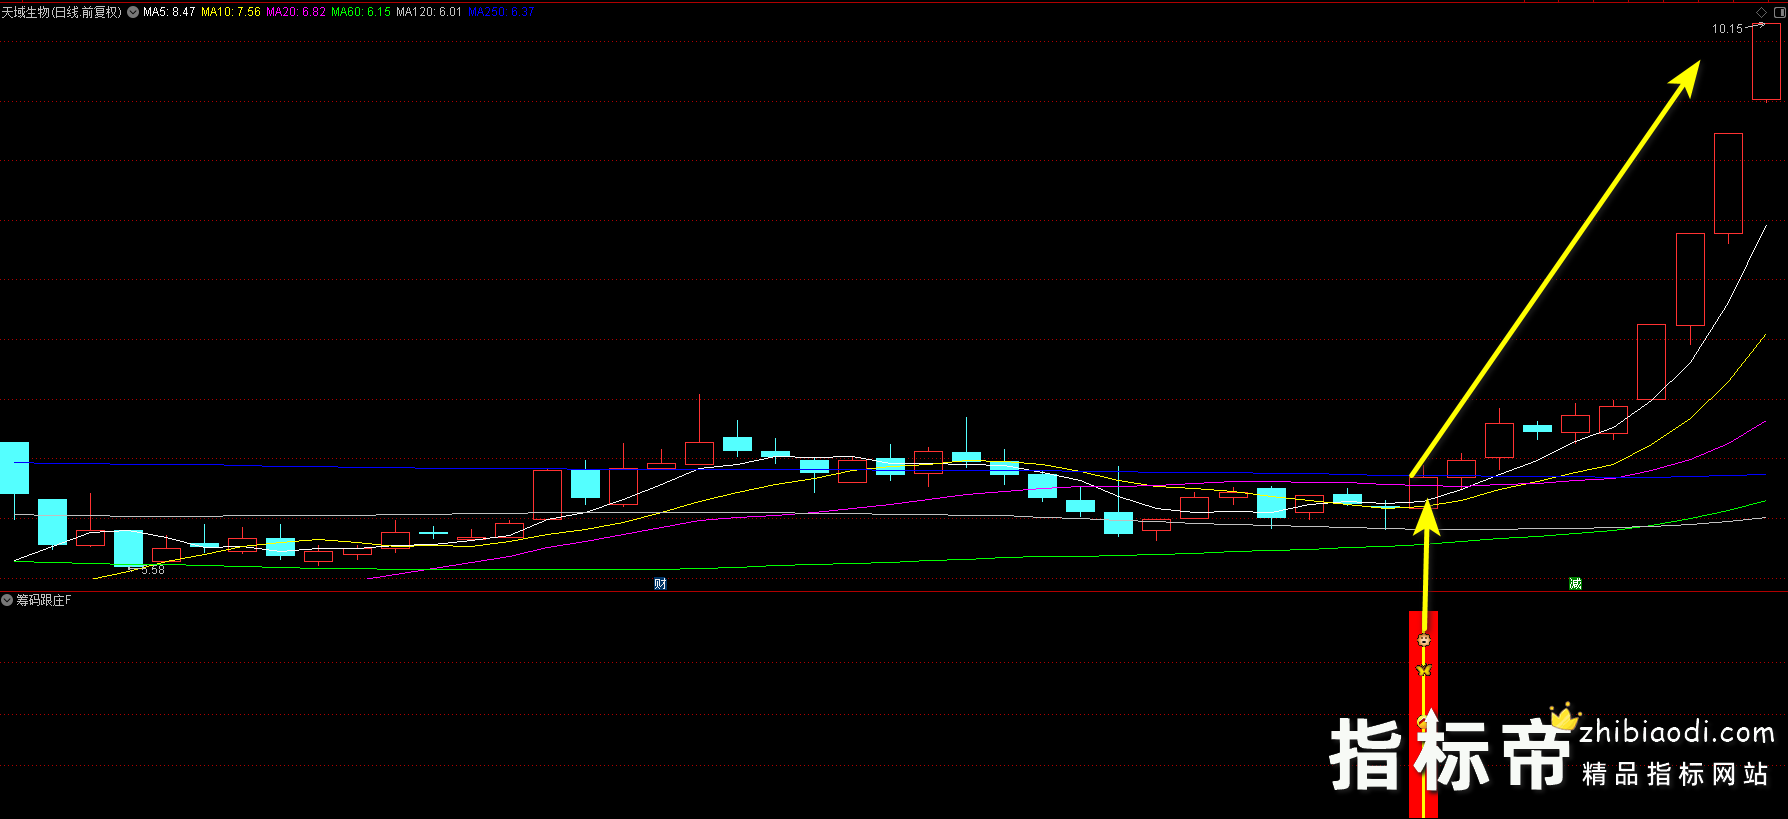Toggle the side panel icon at top-right
The height and width of the screenshot is (819, 1788).
pos(1777,12)
